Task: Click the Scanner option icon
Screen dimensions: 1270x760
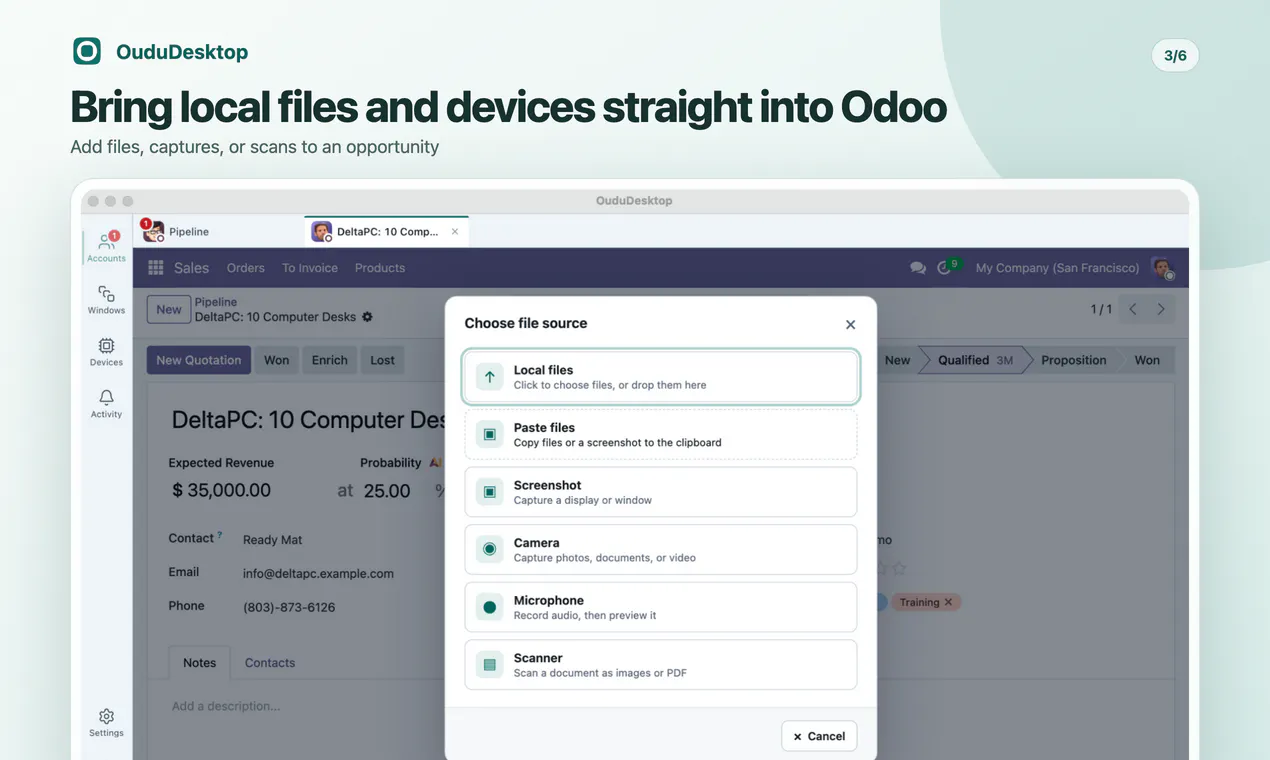Action: 489,664
